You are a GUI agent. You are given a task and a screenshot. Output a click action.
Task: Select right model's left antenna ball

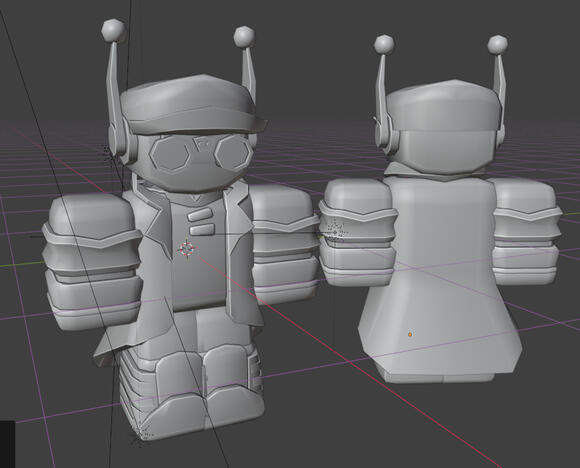click(384, 44)
